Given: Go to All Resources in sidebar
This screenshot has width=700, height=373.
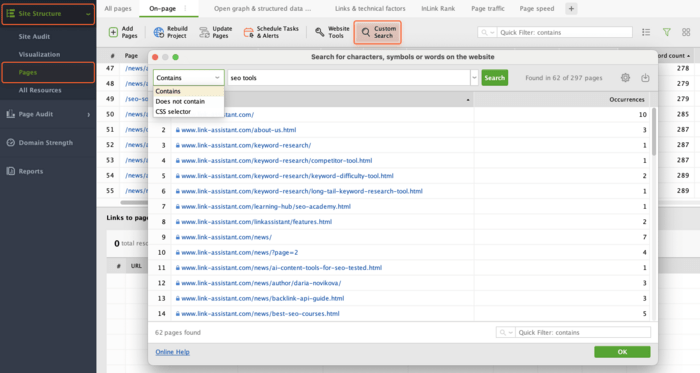Looking at the screenshot, I should point(40,90).
